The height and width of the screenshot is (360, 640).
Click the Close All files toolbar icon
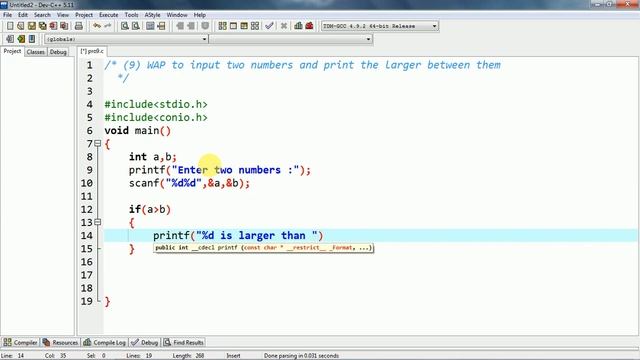[64, 26]
